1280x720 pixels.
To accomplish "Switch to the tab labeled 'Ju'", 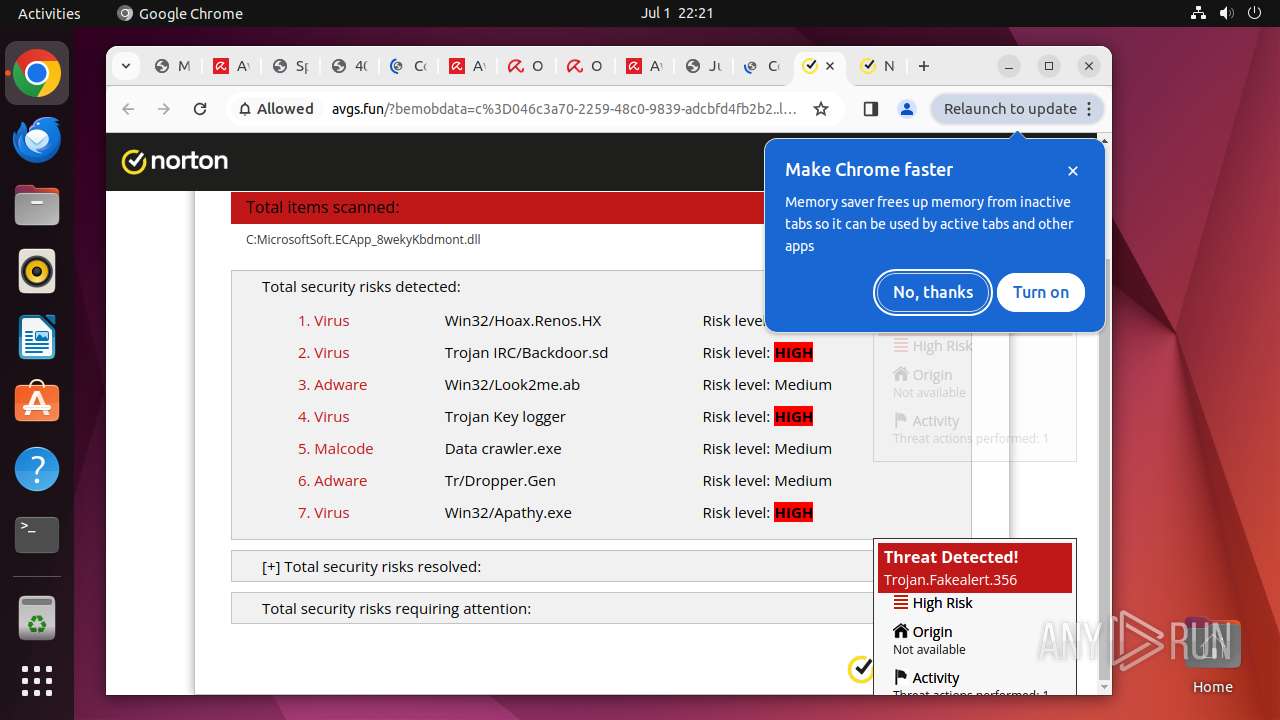I will (704, 66).
